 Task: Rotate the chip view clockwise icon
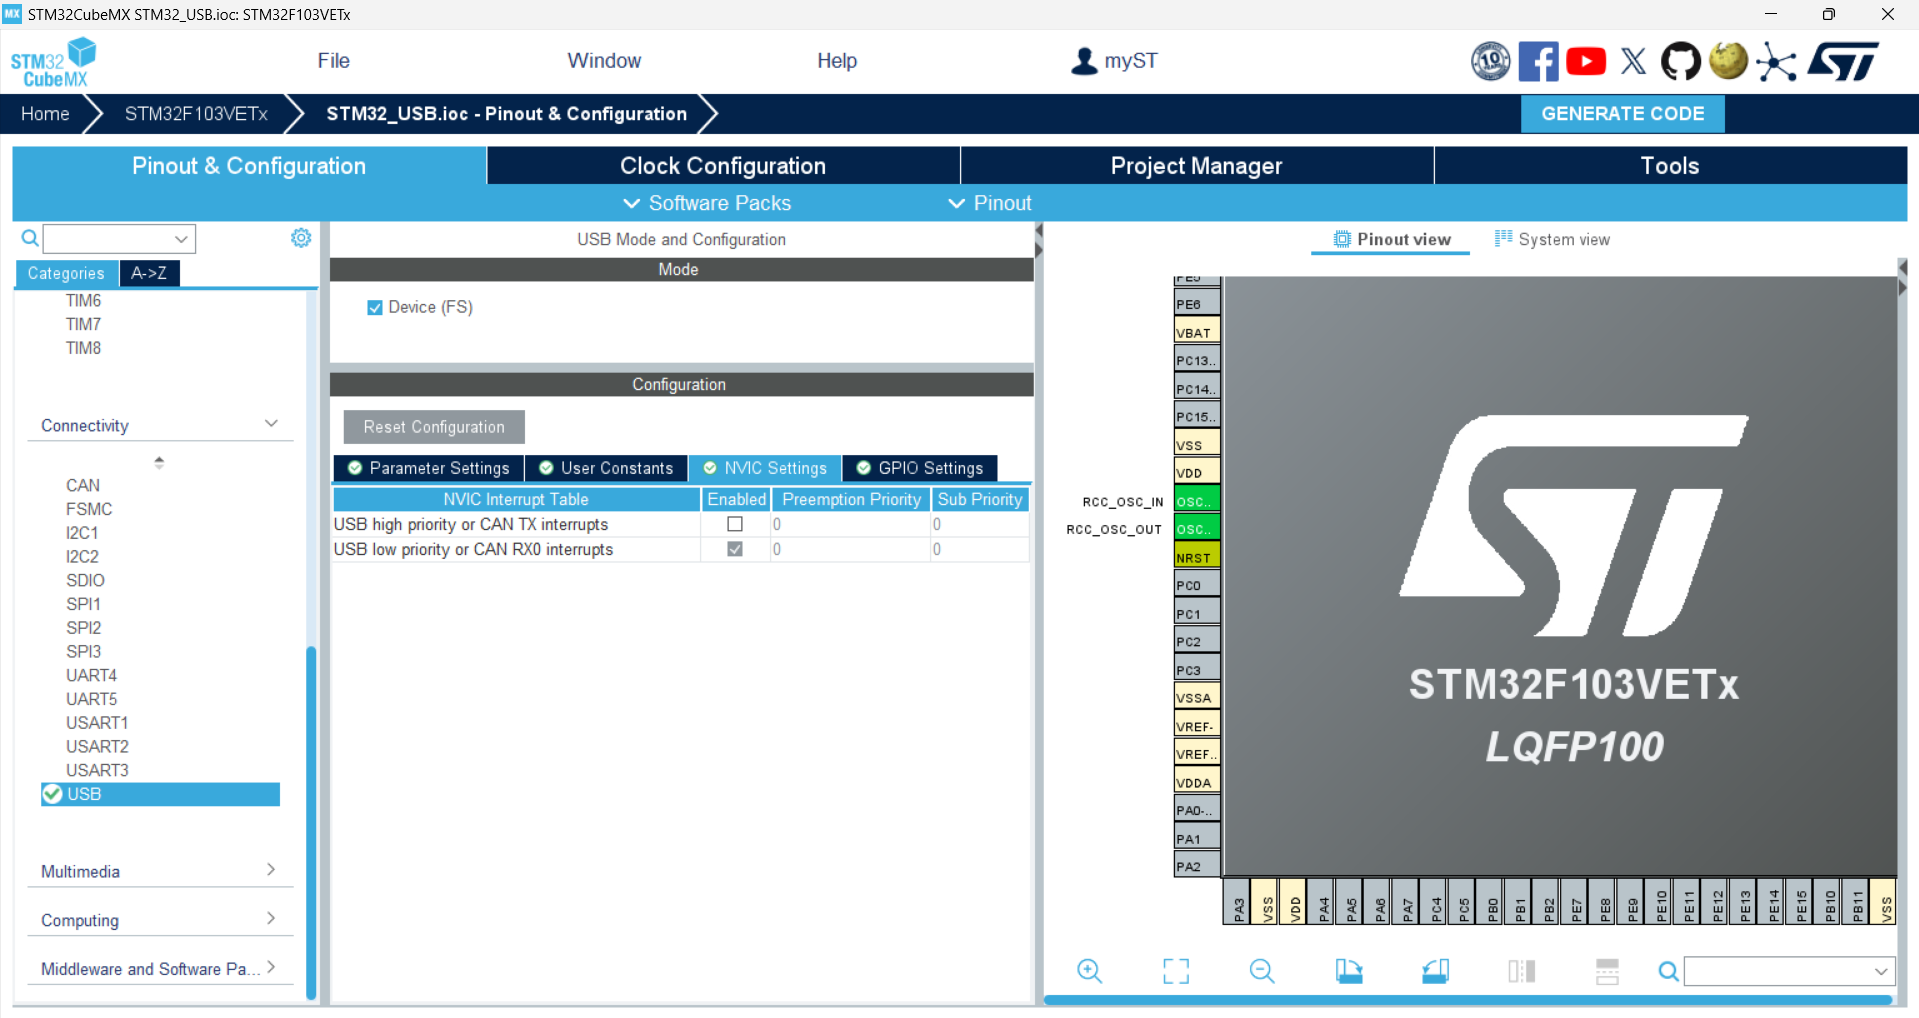click(1349, 970)
